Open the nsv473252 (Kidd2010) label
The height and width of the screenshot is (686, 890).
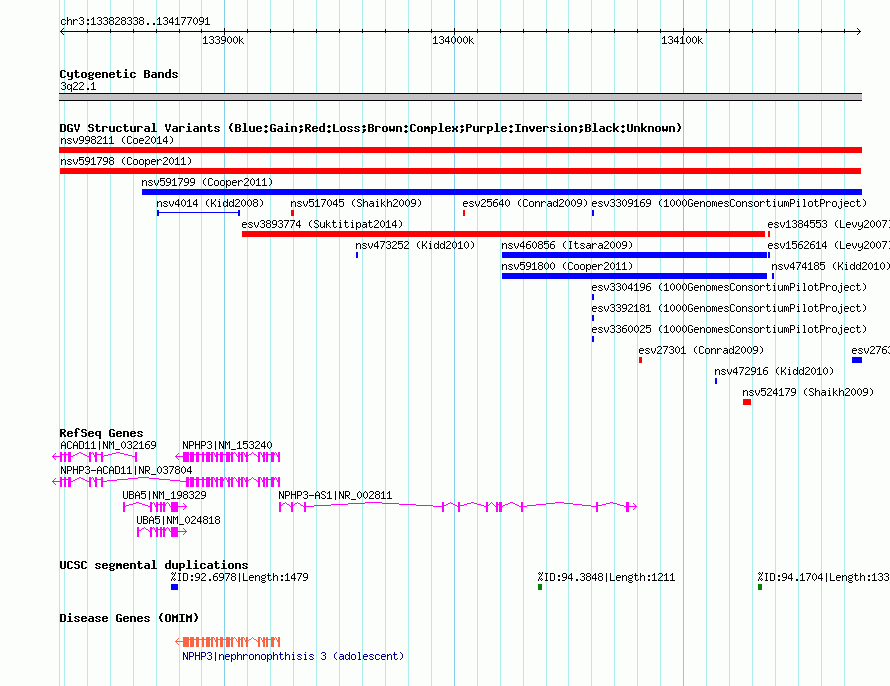415,245
